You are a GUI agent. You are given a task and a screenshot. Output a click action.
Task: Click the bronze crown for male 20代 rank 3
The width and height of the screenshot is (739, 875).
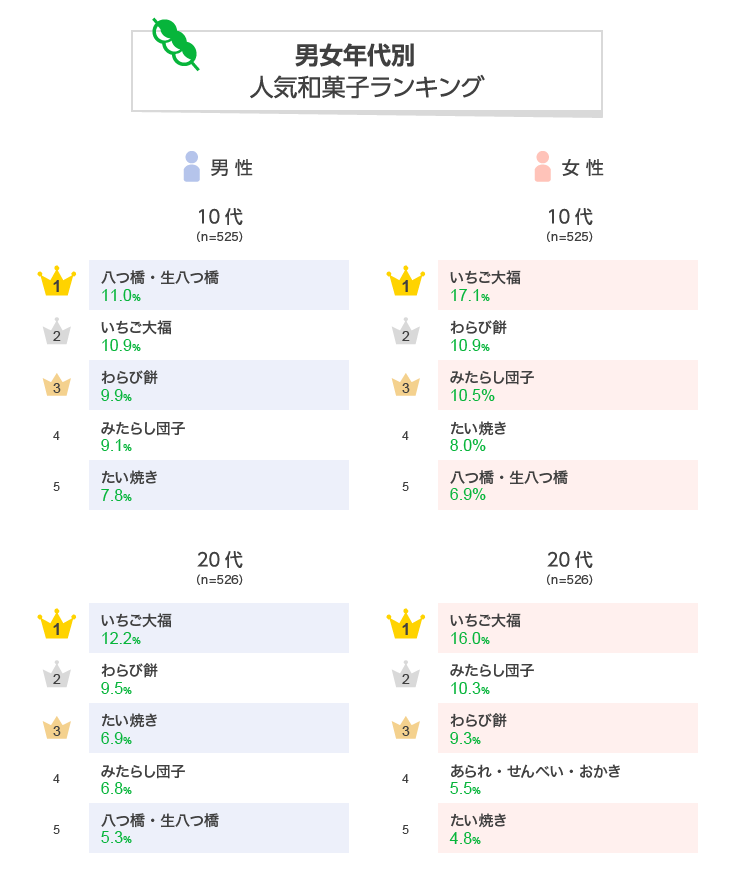(x=57, y=727)
